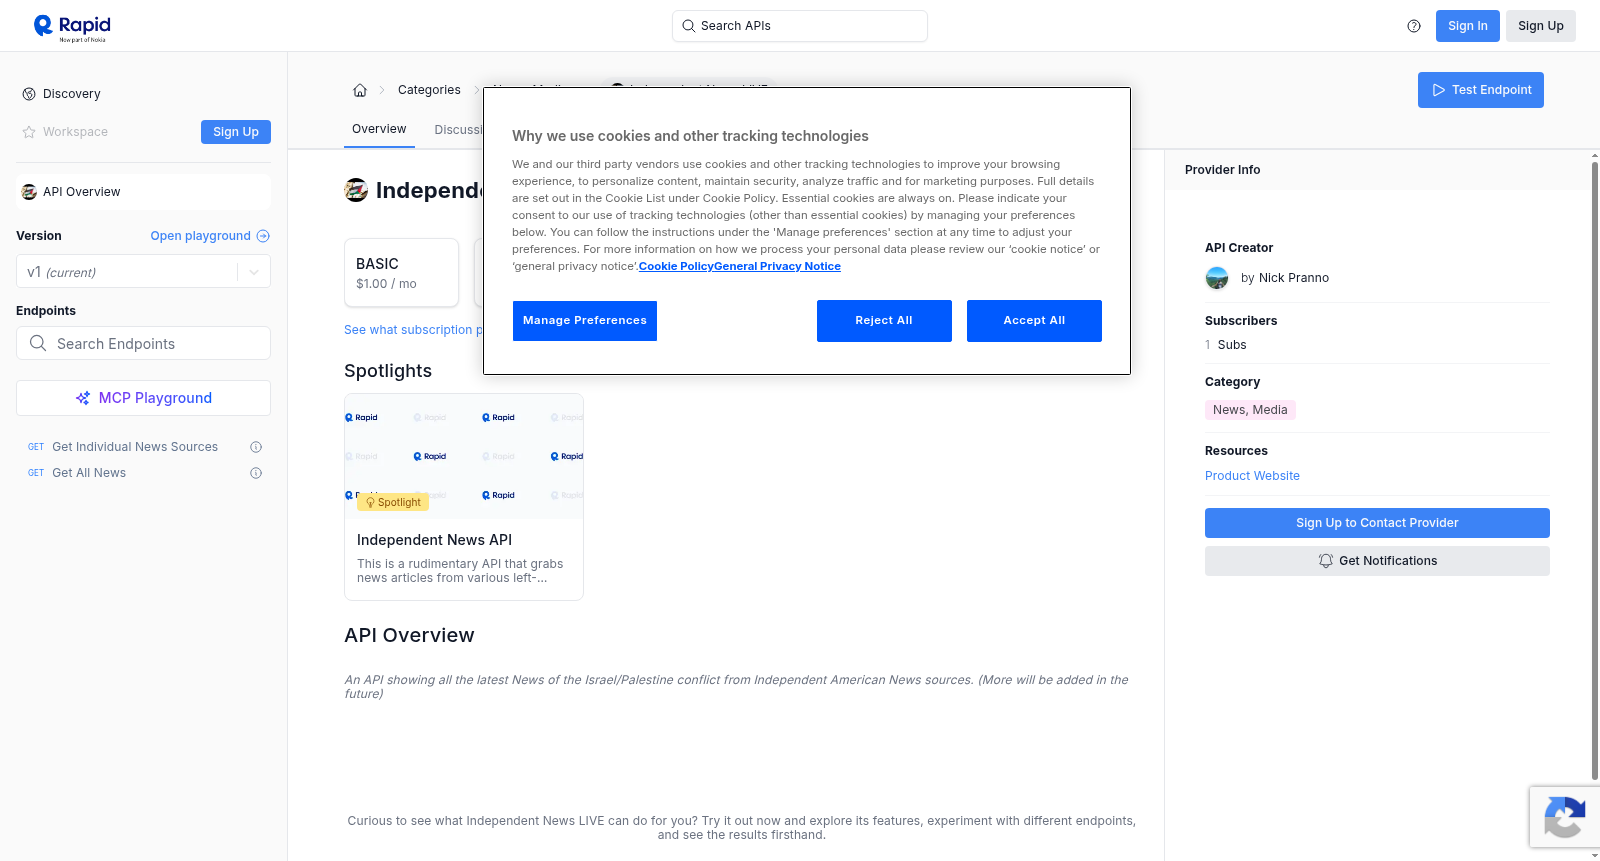Open Categories breadcrumb
The image size is (1600, 861).
(429, 90)
